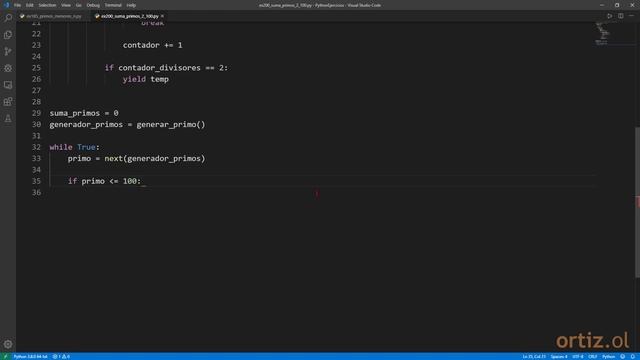Open the View menu
The height and width of the screenshot is (360, 640).
pos(66,5)
